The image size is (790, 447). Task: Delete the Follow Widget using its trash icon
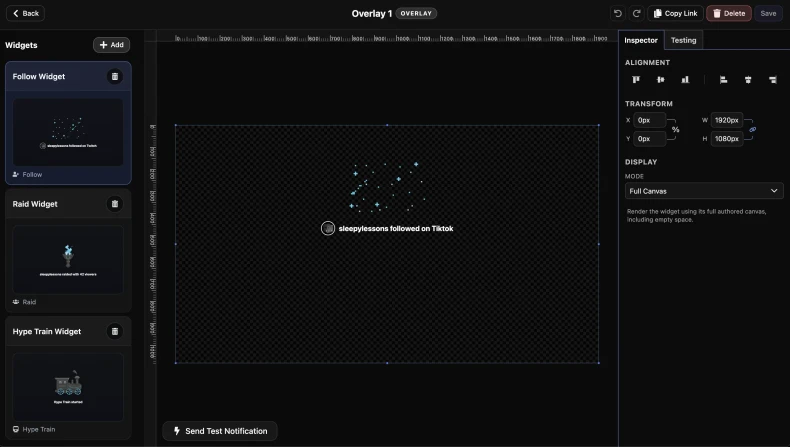coord(115,77)
